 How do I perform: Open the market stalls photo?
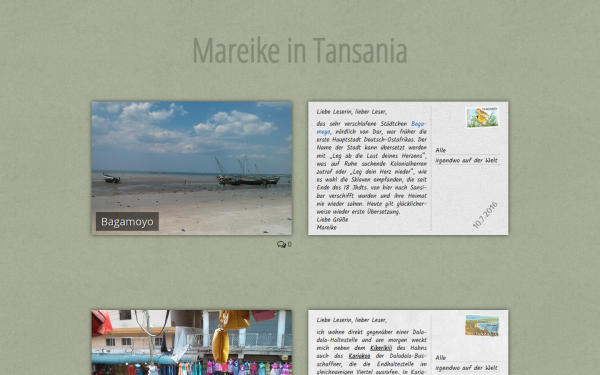192,342
